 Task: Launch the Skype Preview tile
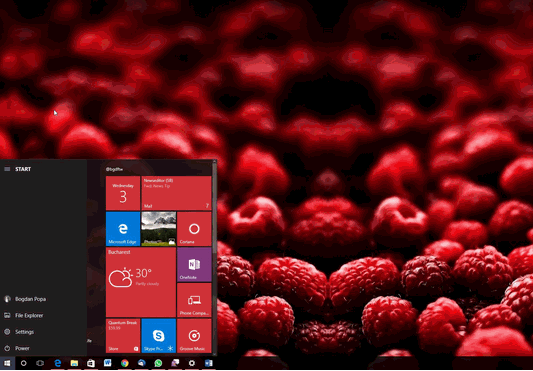coord(158,336)
